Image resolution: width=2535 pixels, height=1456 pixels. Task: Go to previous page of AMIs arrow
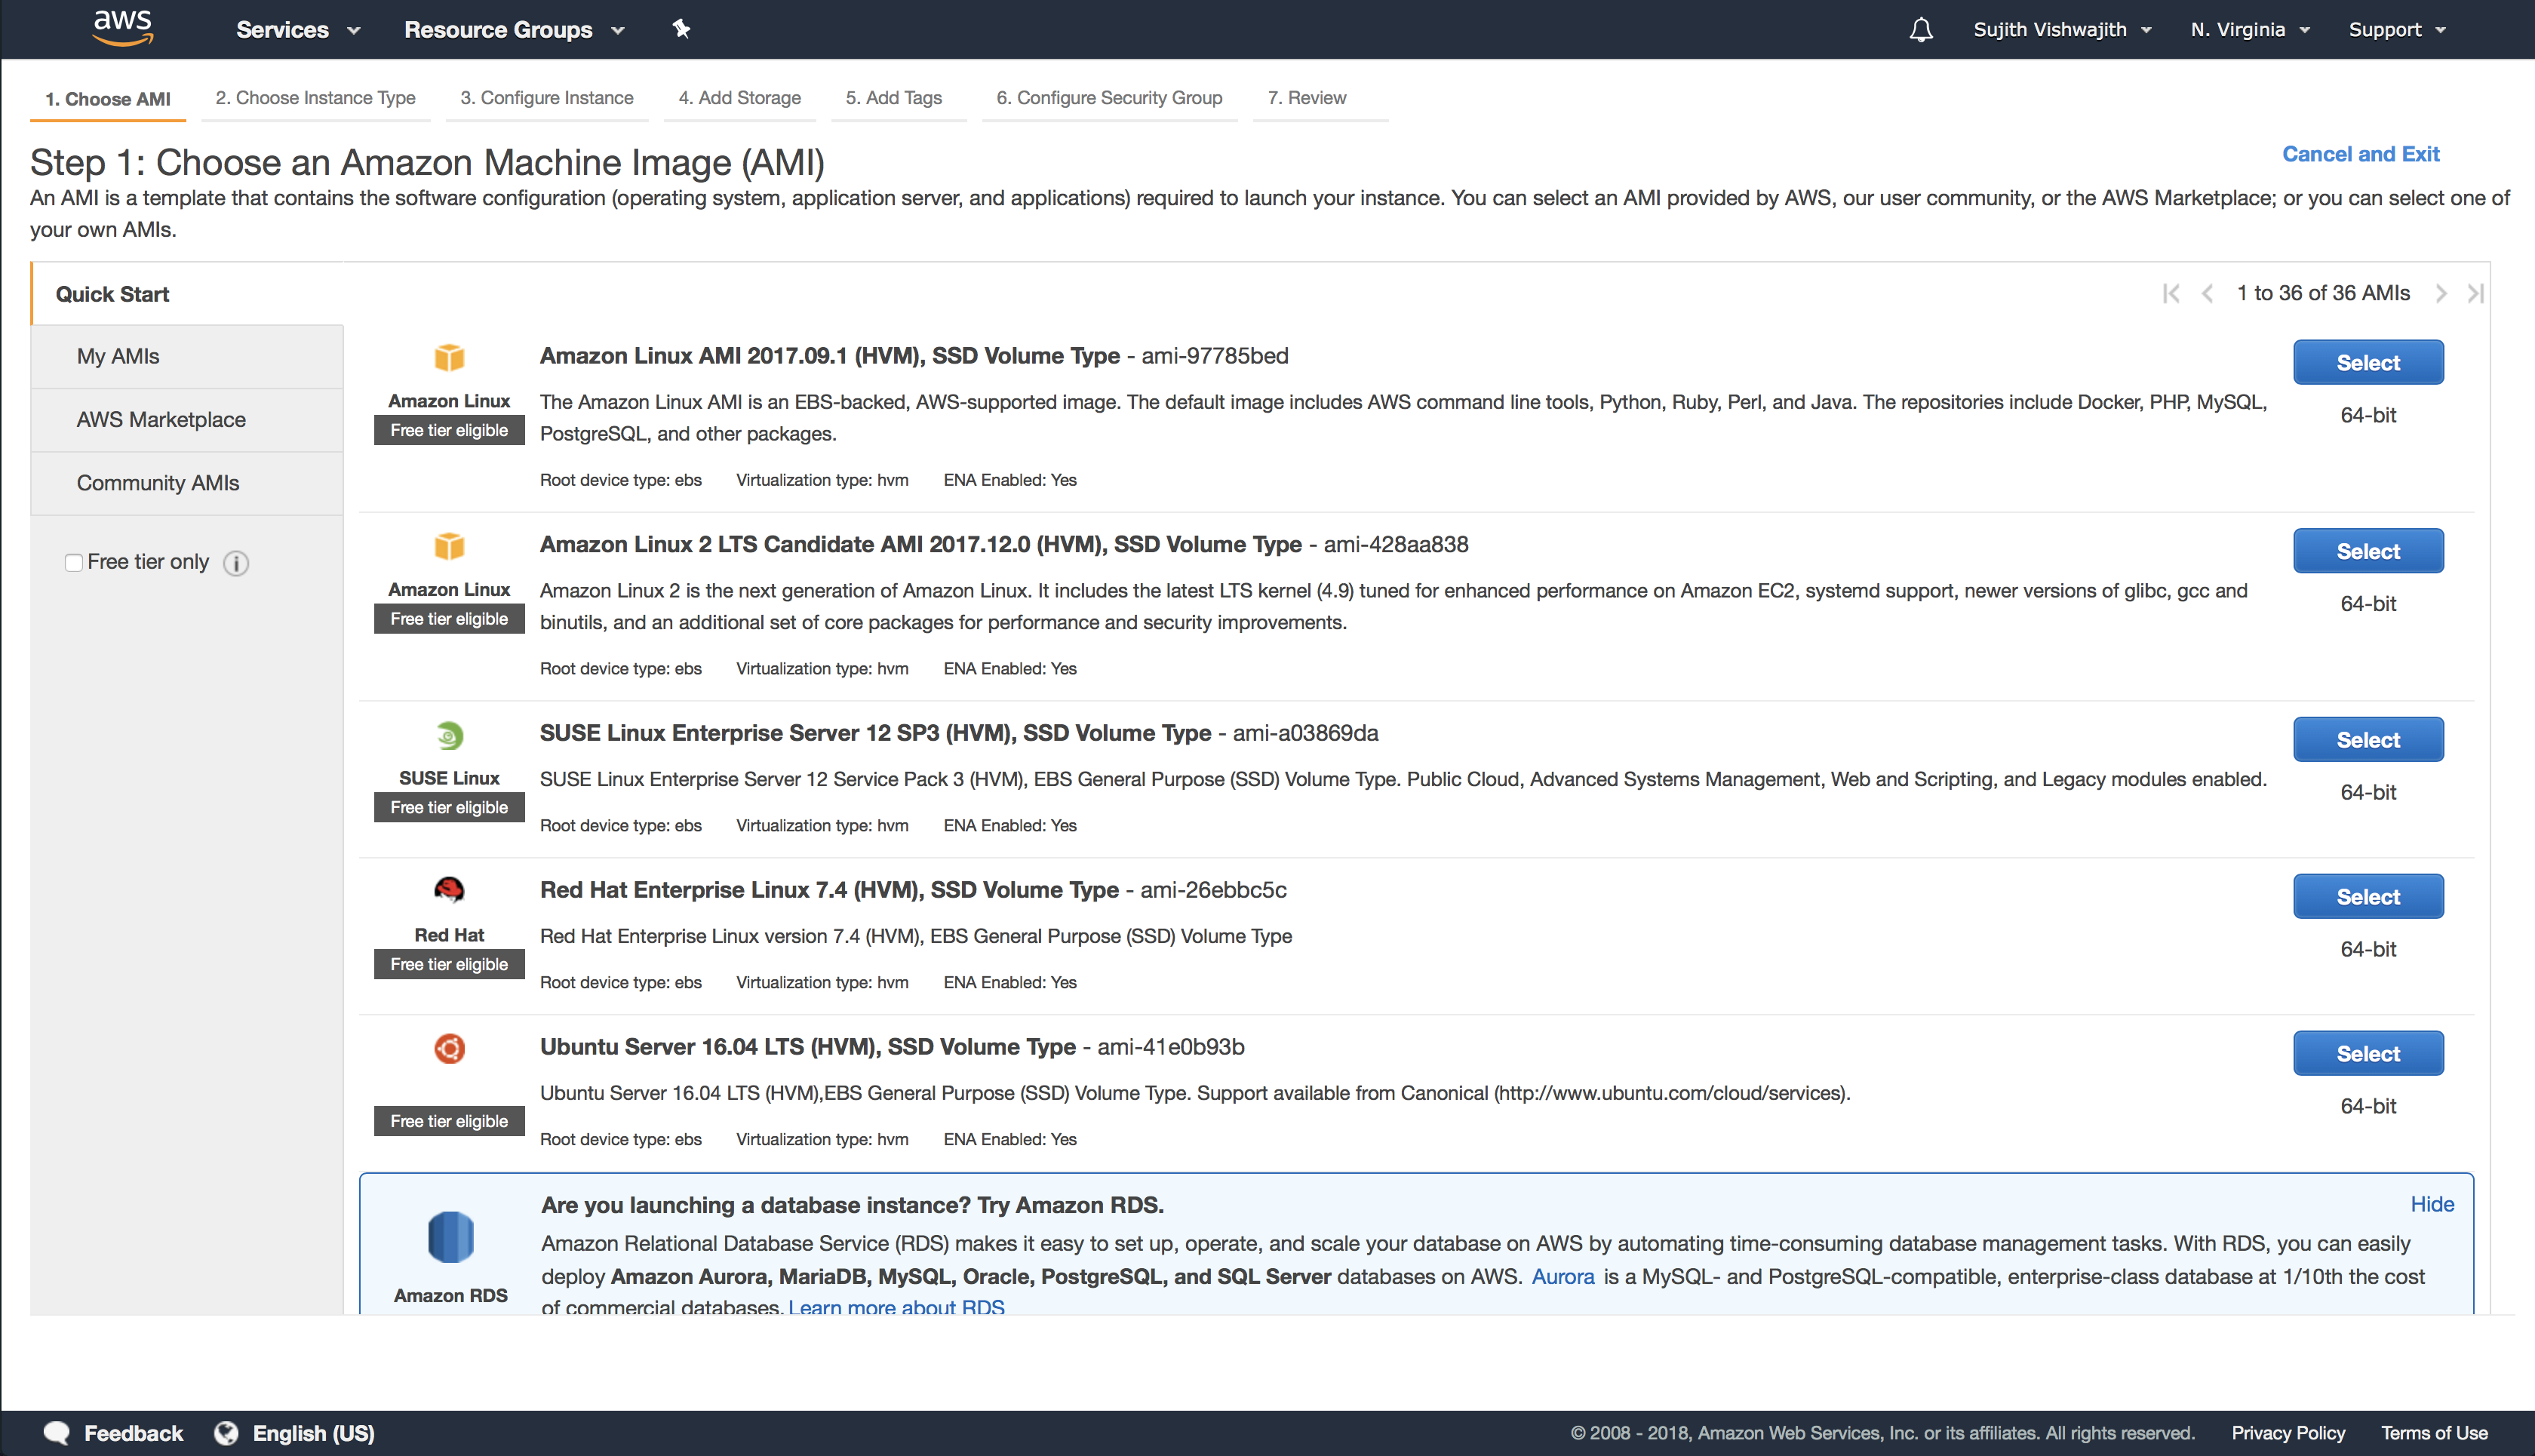2207,293
